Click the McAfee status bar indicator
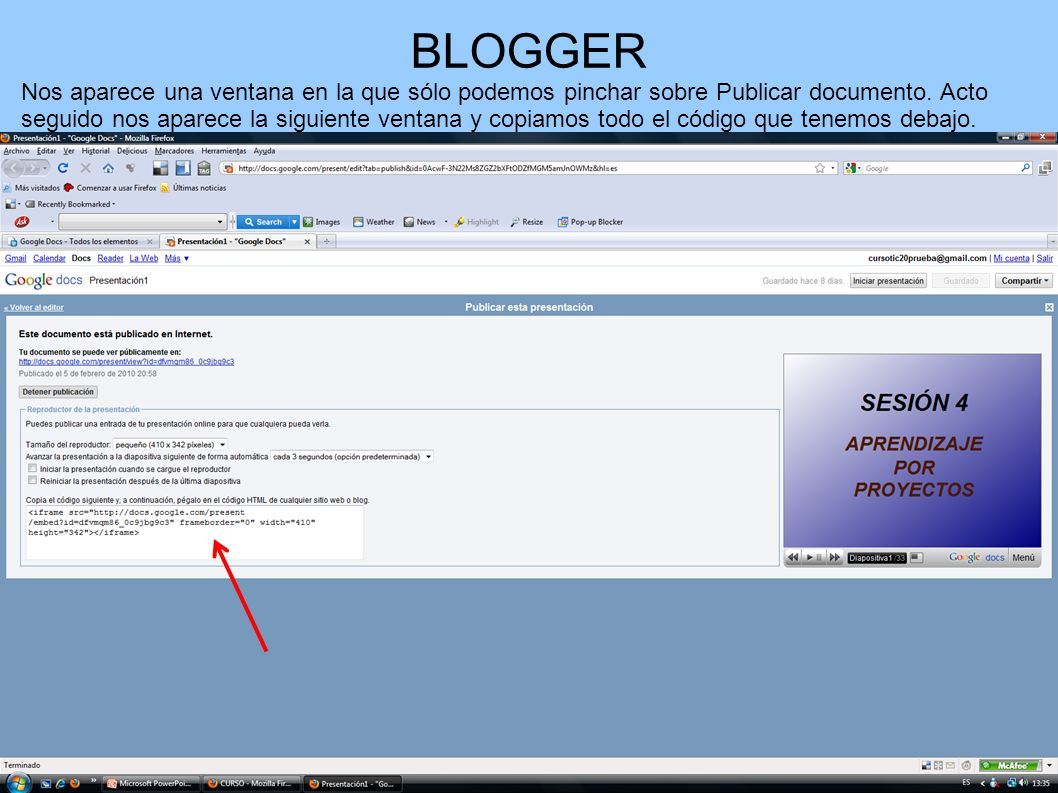The height and width of the screenshot is (793, 1058). [1010, 765]
